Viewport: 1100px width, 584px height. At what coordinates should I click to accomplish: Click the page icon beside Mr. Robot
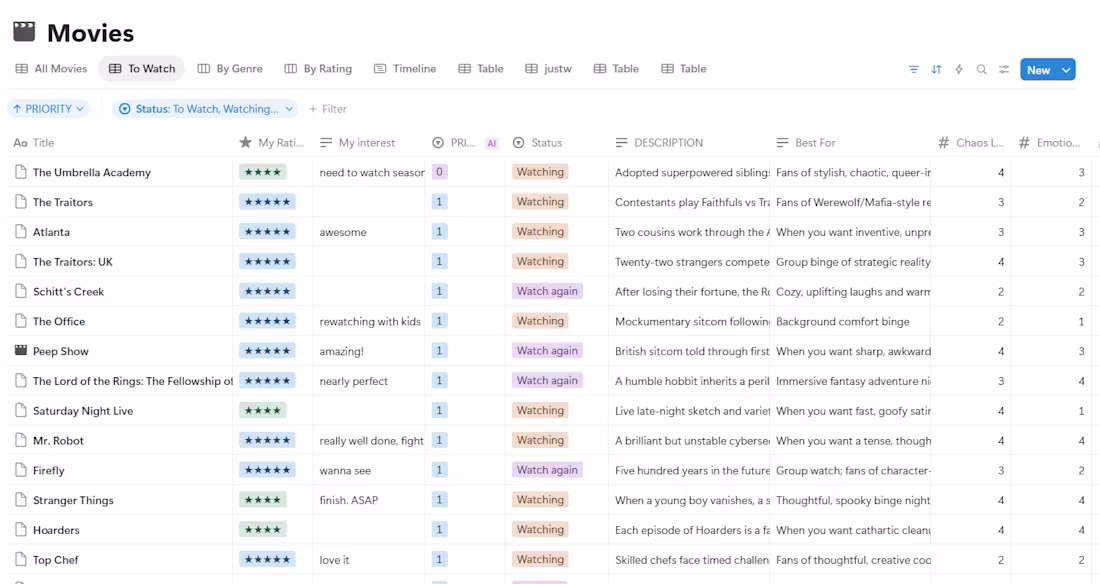point(21,440)
